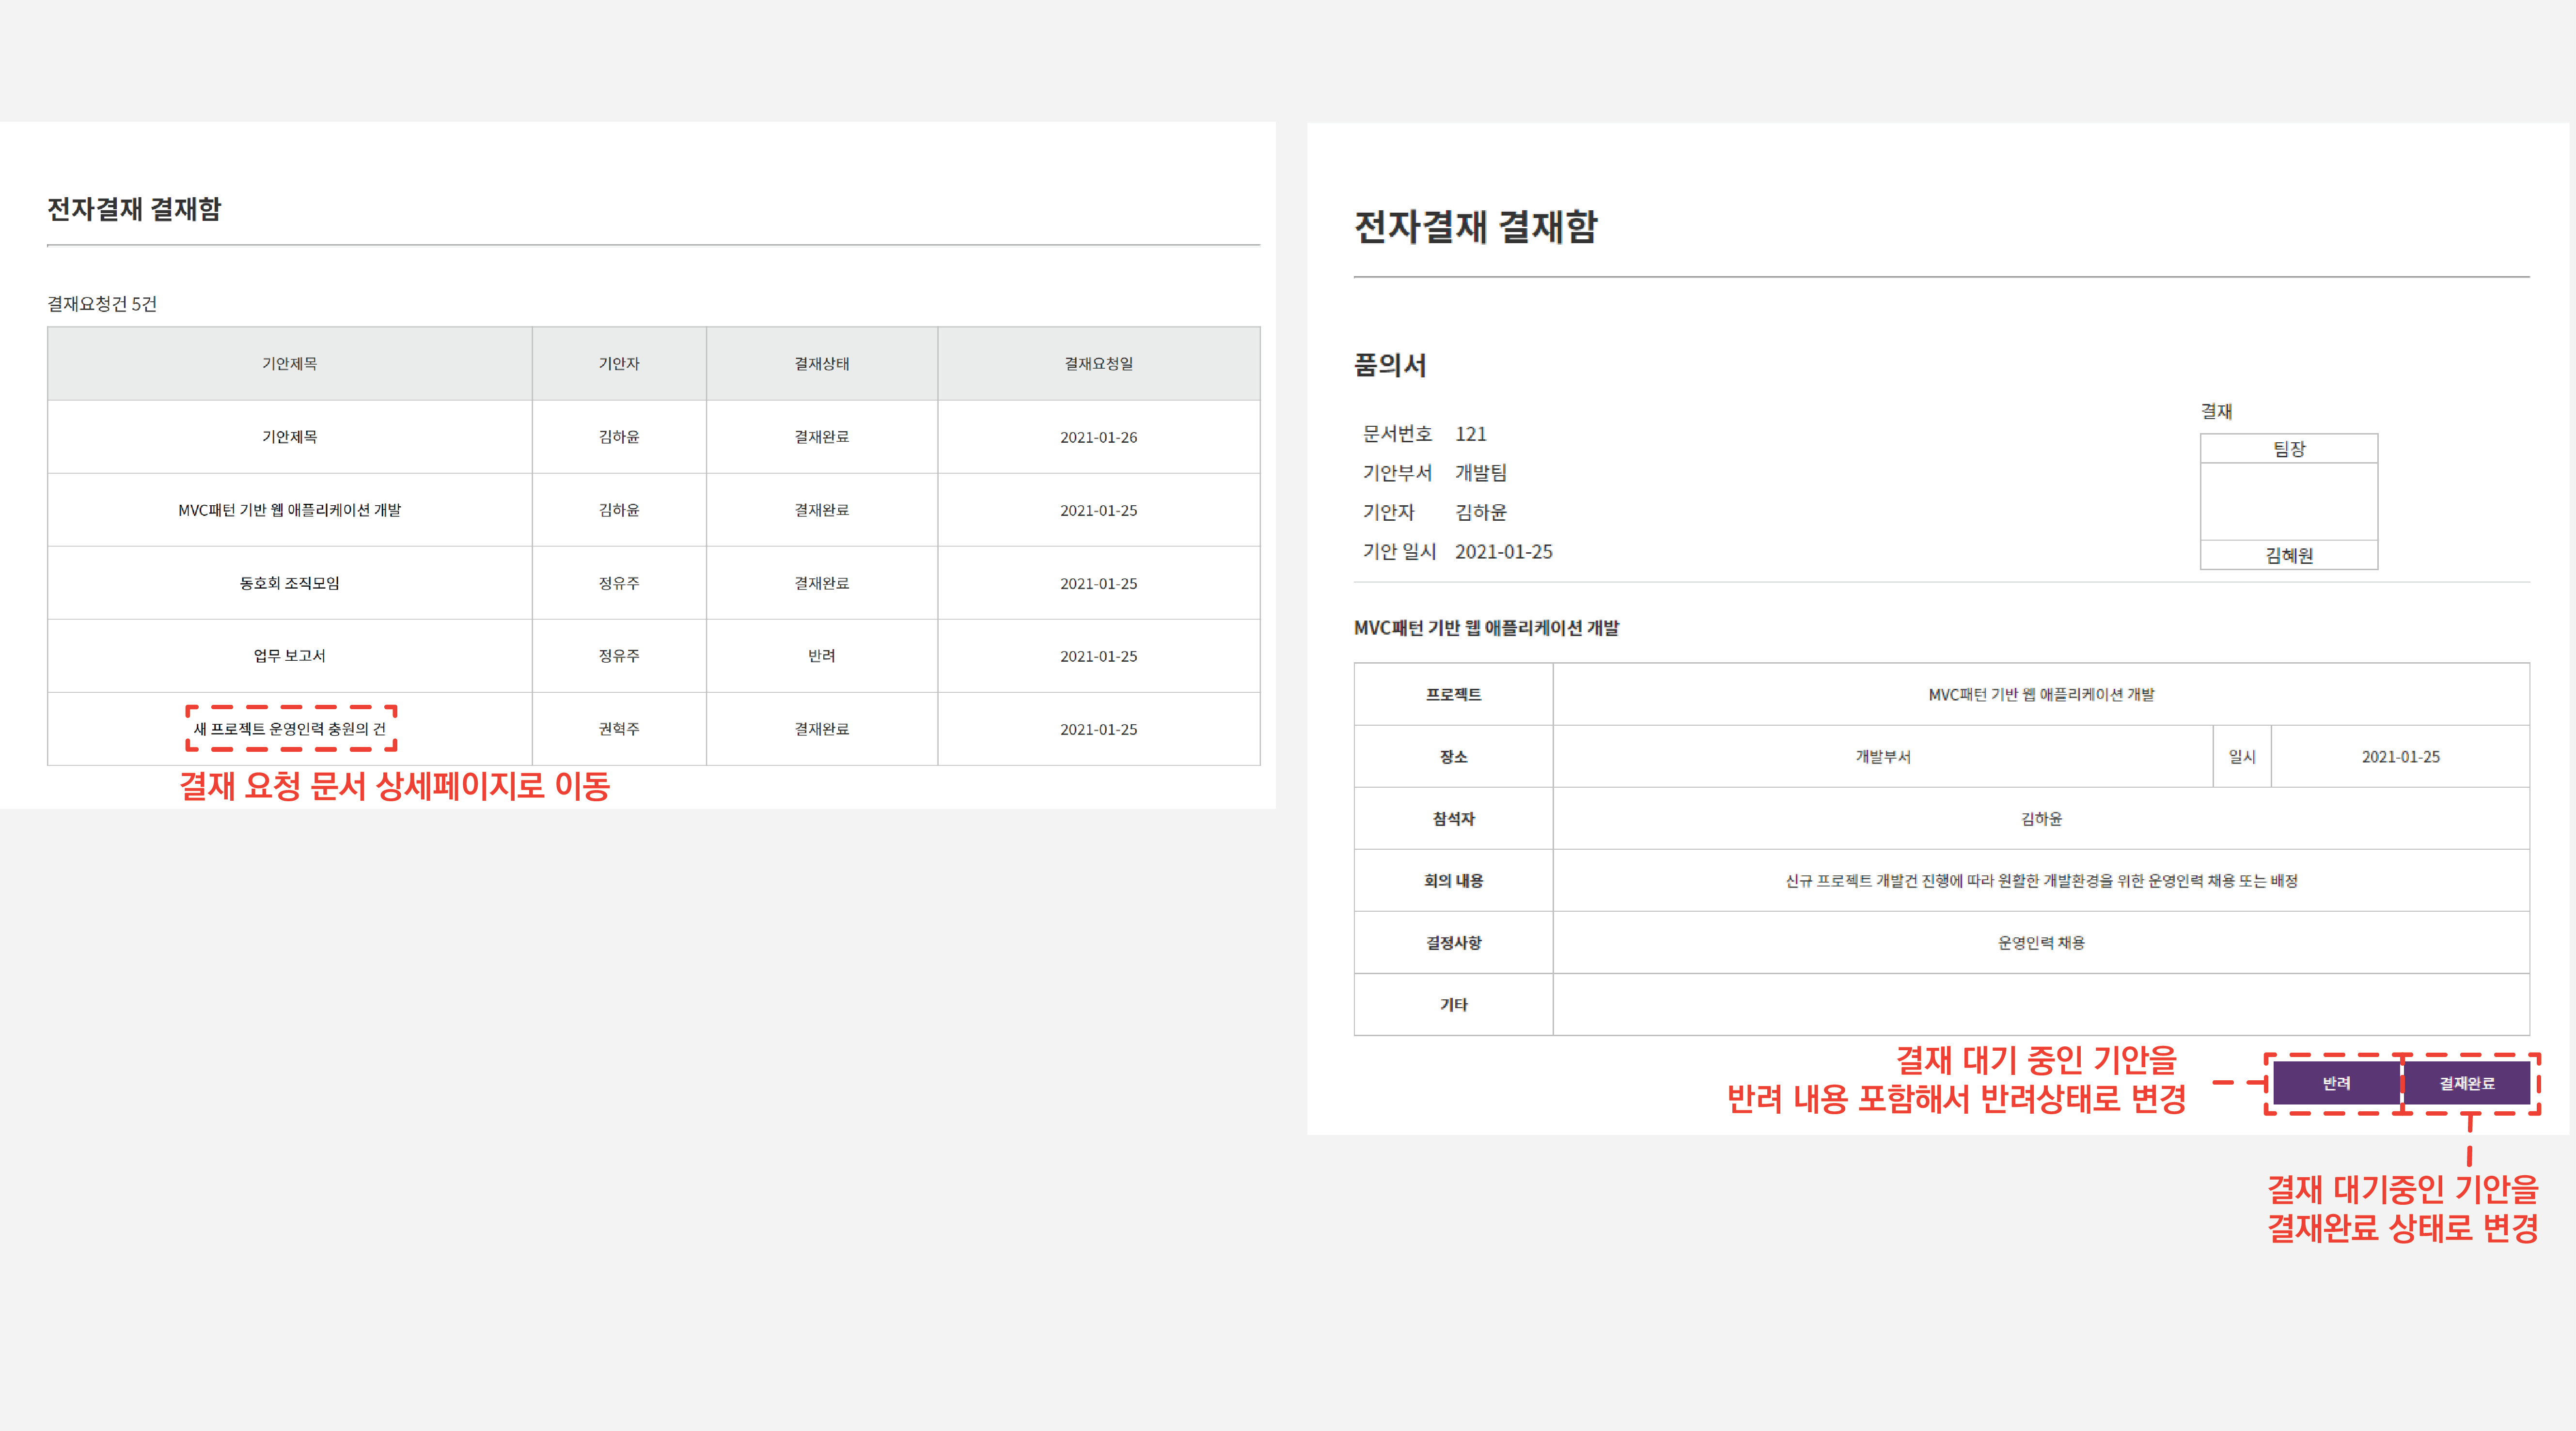
Task: Click the empty 기타 field in form
Action: click(x=2040, y=1004)
